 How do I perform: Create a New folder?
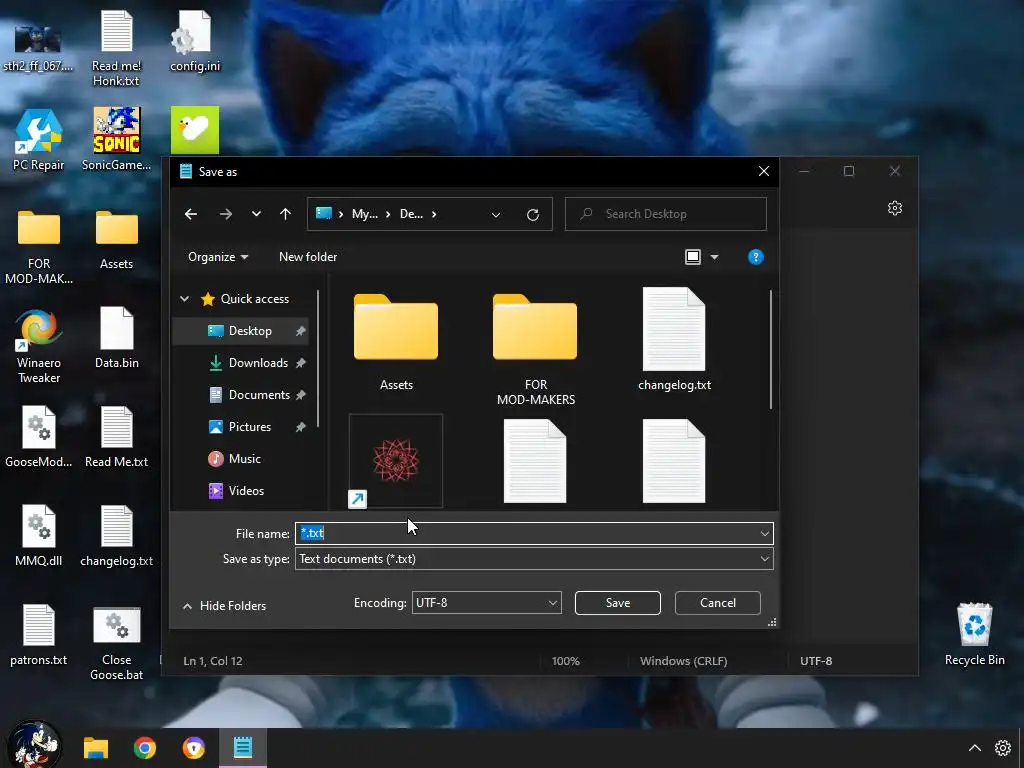(x=308, y=257)
